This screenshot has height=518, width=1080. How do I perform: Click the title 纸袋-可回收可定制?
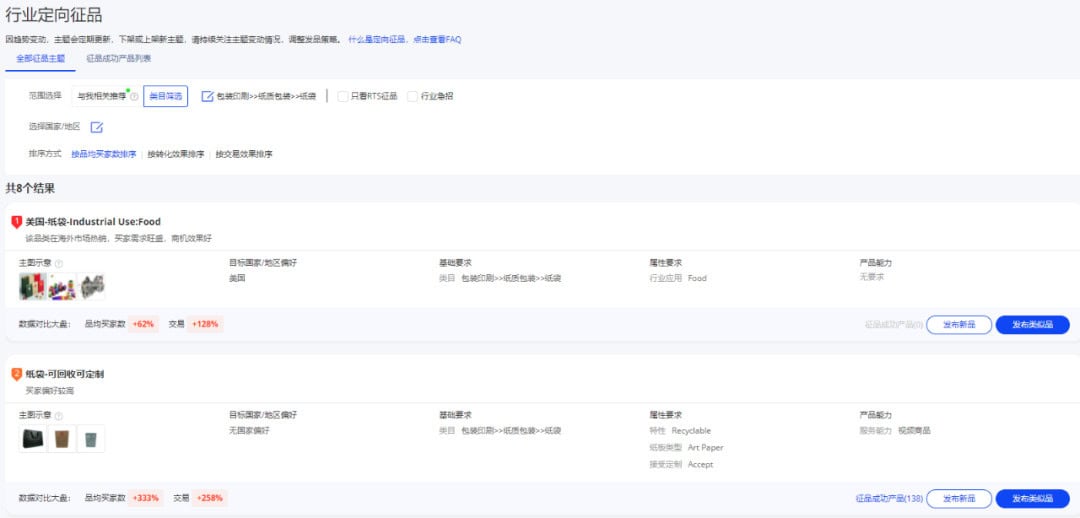coord(65,374)
